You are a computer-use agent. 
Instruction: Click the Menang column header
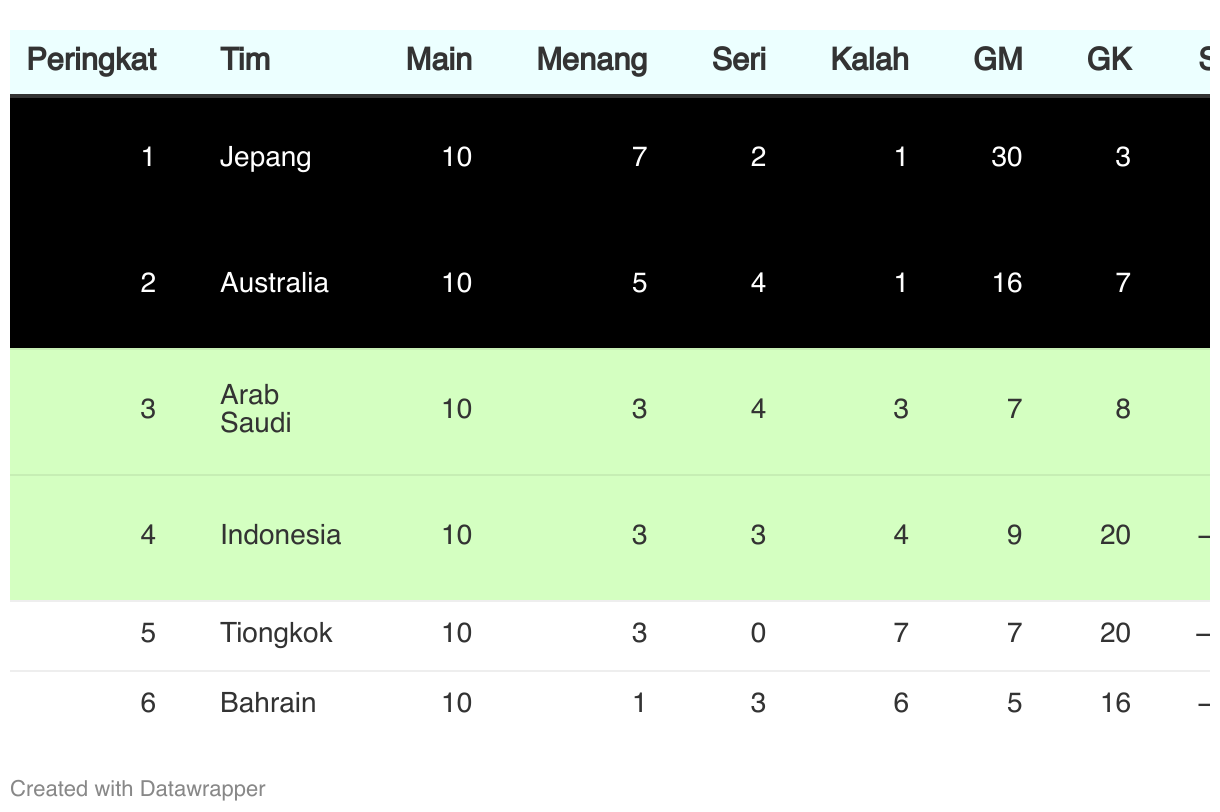click(x=592, y=60)
